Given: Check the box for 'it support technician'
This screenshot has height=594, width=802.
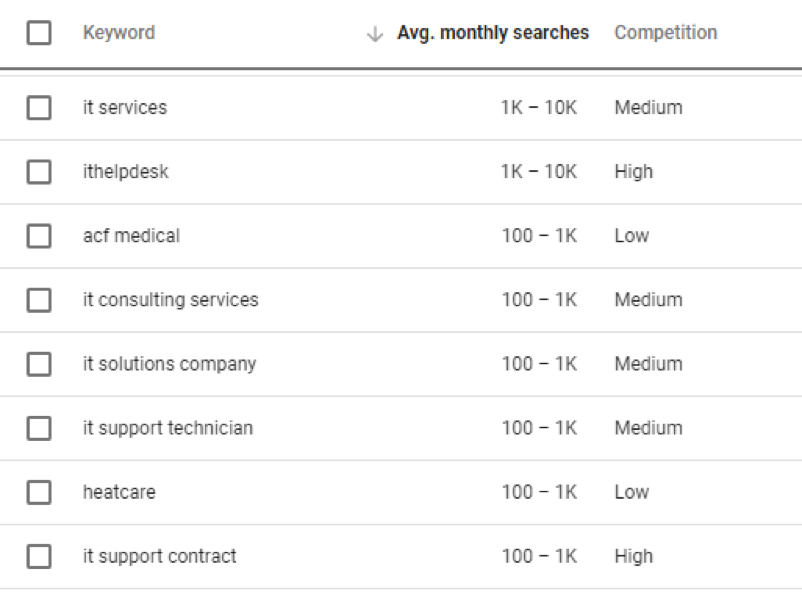Looking at the screenshot, I should pos(42,427).
